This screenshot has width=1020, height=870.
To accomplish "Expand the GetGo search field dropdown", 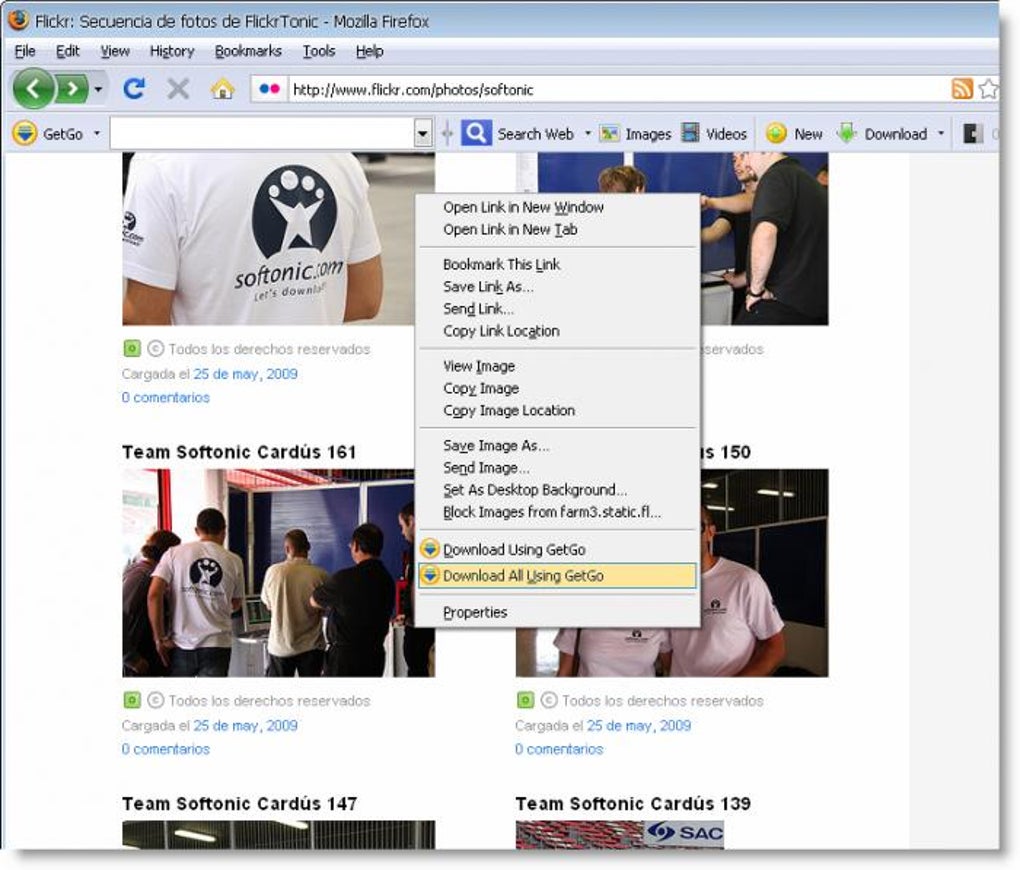I will 423,134.
